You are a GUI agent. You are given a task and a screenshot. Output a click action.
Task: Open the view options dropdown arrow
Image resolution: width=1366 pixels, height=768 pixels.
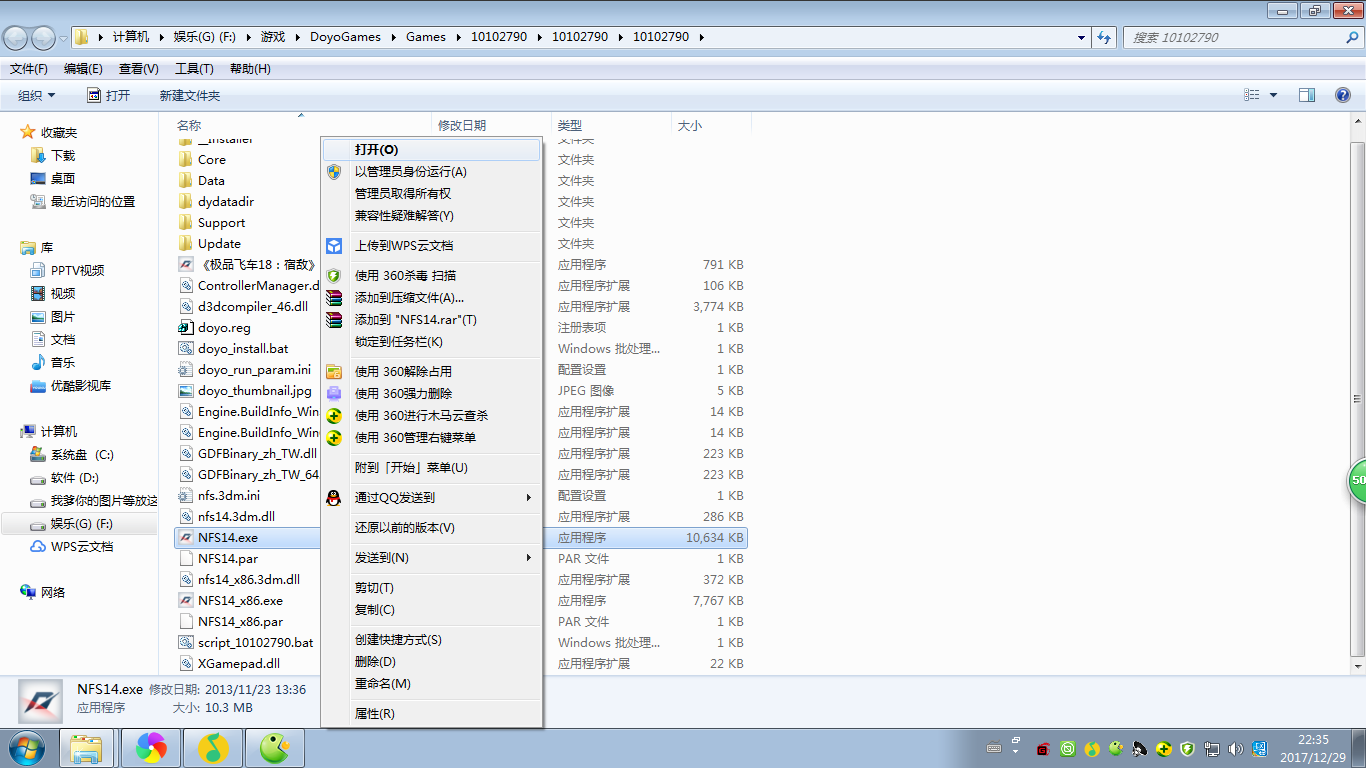tap(1273, 95)
